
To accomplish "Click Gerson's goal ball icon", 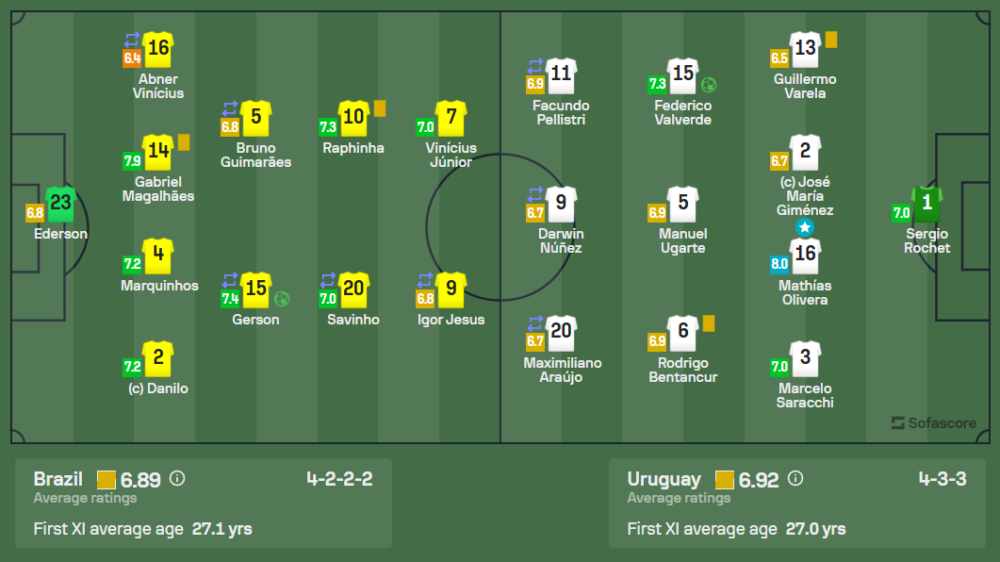I will [282, 298].
